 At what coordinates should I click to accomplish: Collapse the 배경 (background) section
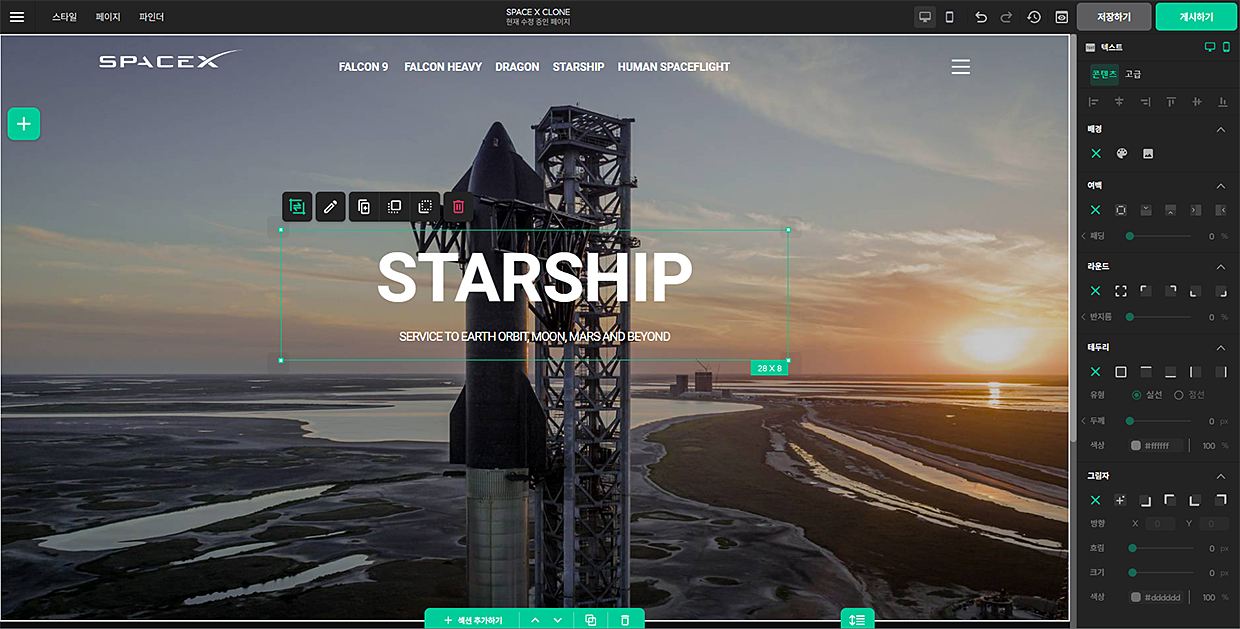pos(1220,130)
